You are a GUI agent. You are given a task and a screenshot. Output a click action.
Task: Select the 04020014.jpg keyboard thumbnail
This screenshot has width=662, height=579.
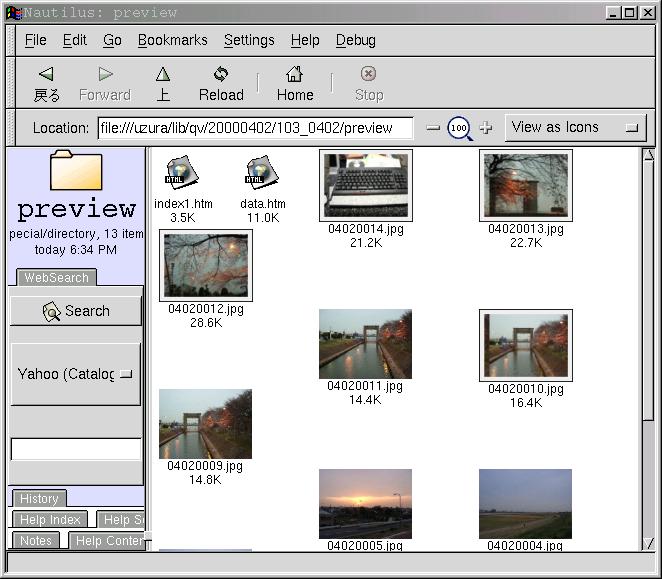pyautogui.click(x=366, y=185)
